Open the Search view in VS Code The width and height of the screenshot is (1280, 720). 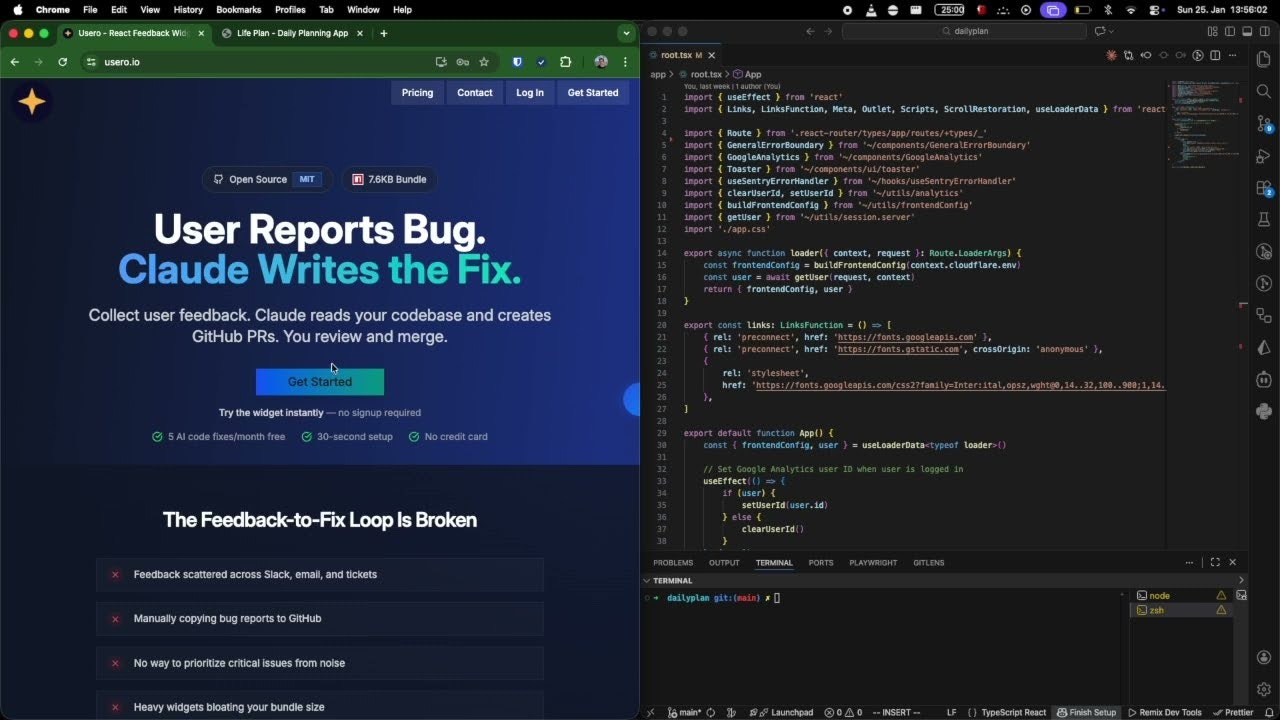pos(1264,91)
